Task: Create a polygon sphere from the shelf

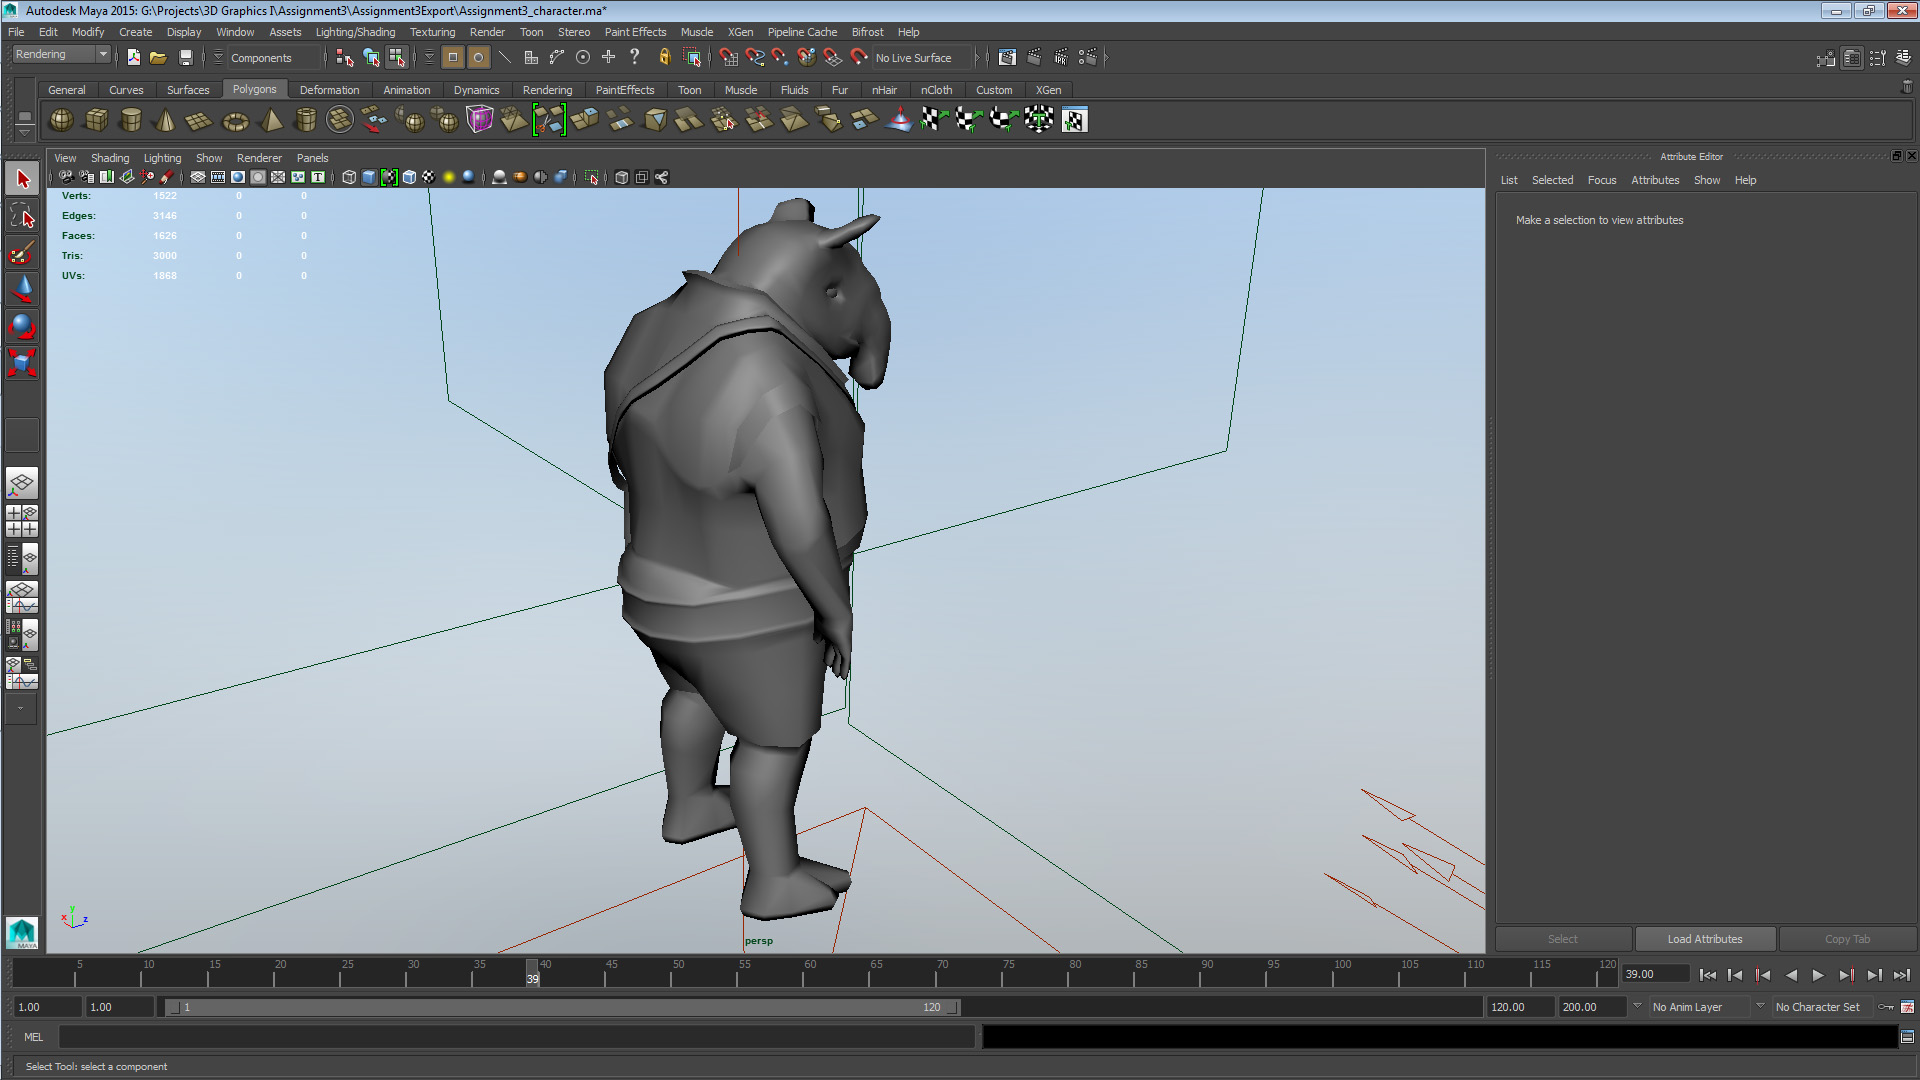Action: [60, 120]
